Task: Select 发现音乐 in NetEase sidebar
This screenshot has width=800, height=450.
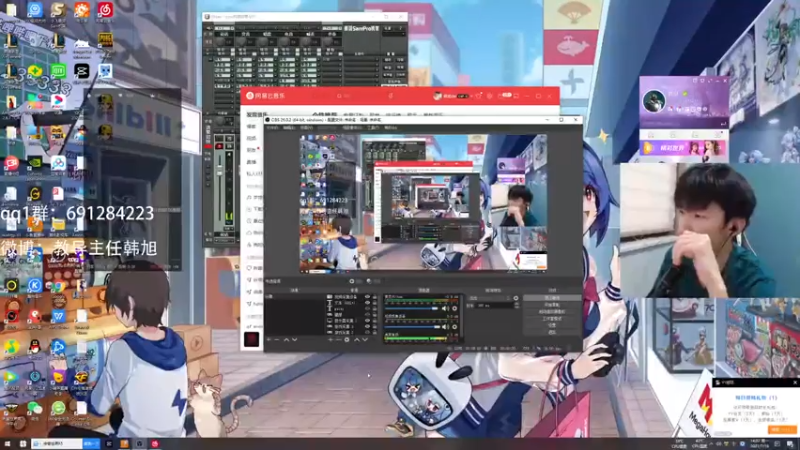Action: [257, 115]
